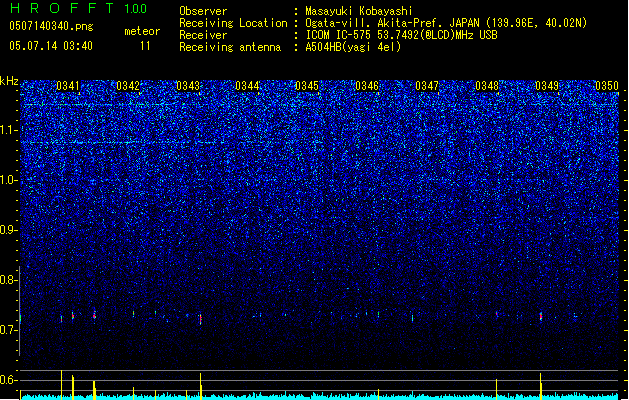Click the 1.0 kHz axis label
The height and width of the screenshot is (400, 629).
point(9,180)
